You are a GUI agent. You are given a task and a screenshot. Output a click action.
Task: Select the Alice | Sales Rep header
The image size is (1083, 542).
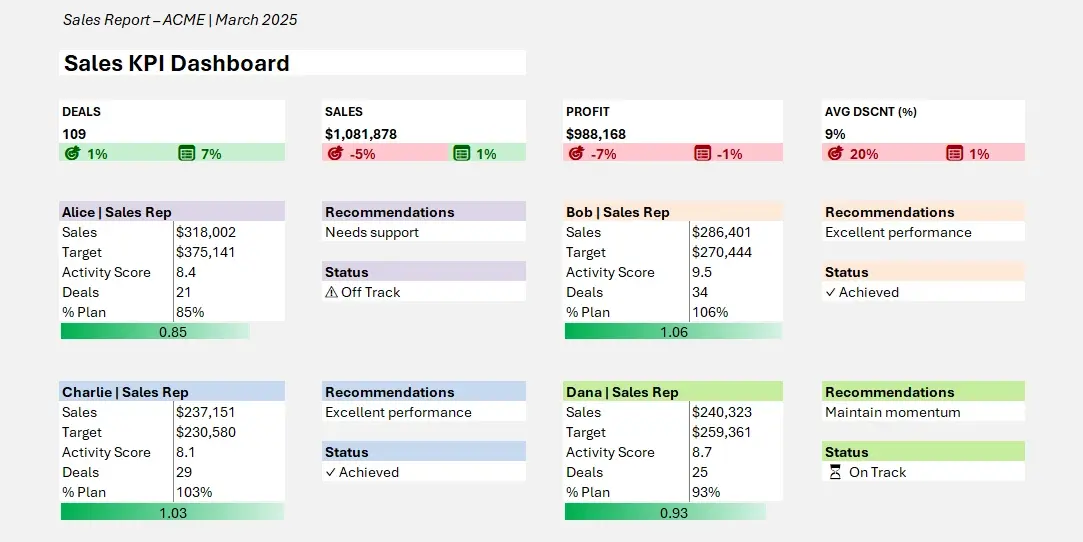tap(117, 212)
